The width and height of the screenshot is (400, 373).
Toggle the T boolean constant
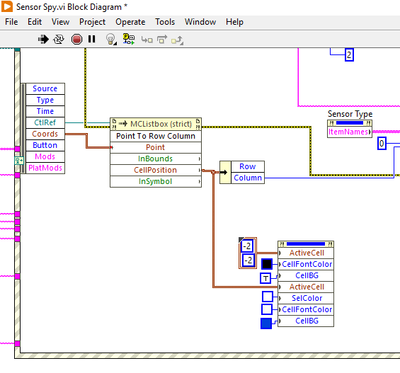click(266, 278)
